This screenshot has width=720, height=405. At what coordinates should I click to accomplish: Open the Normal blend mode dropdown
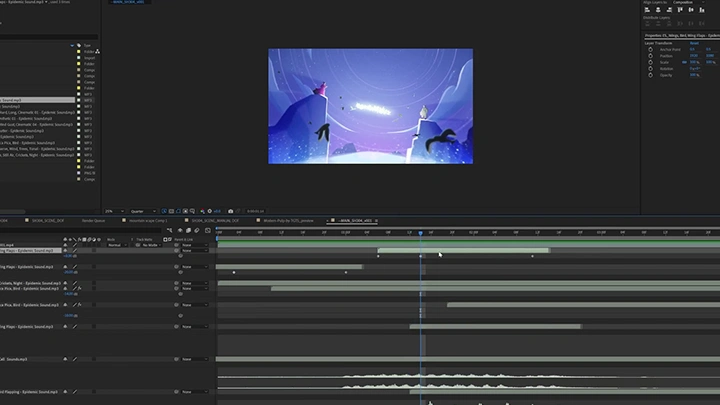117,245
